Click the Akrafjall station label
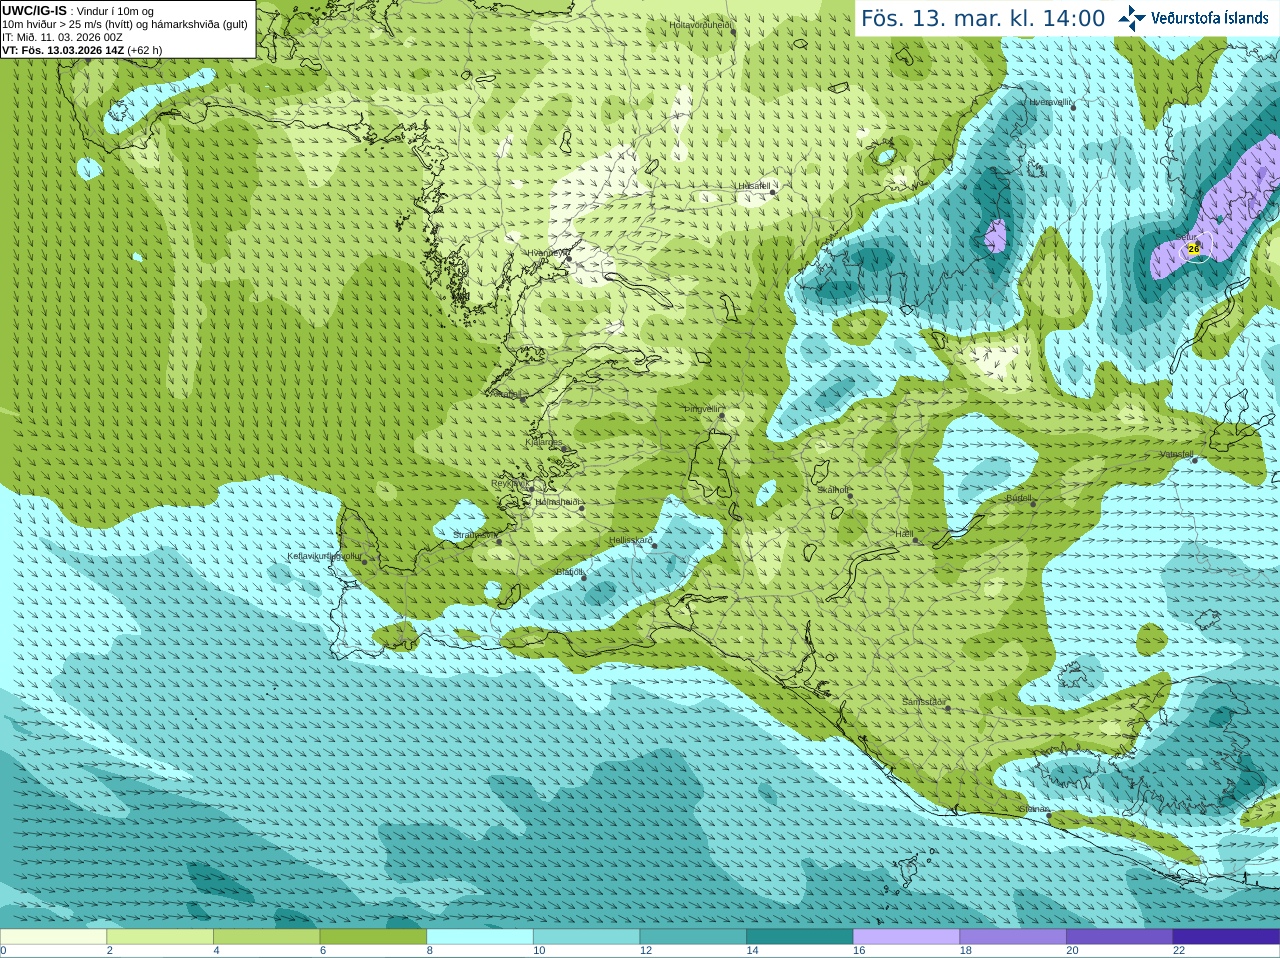The height and width of the screenshot is (958, 1280). [x=504, y=394]
